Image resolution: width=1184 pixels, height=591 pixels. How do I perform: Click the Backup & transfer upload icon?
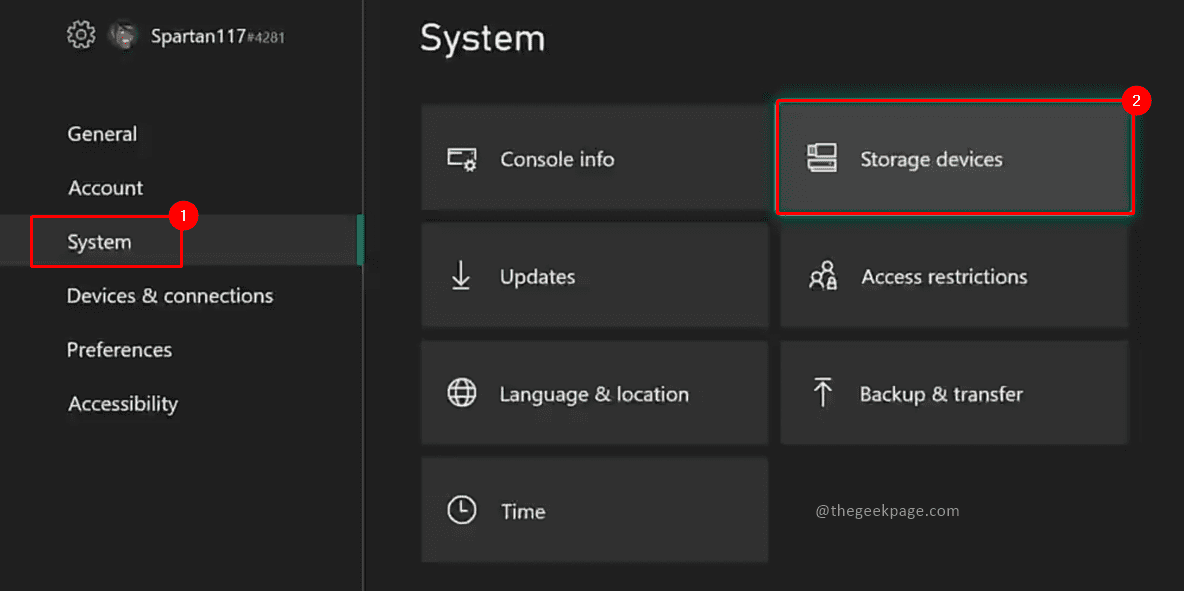(822, 393)
